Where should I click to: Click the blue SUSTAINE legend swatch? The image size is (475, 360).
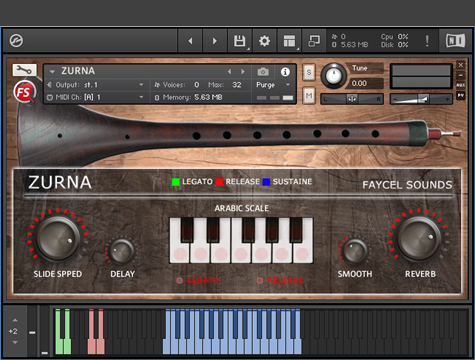click(x=266, y=182)
